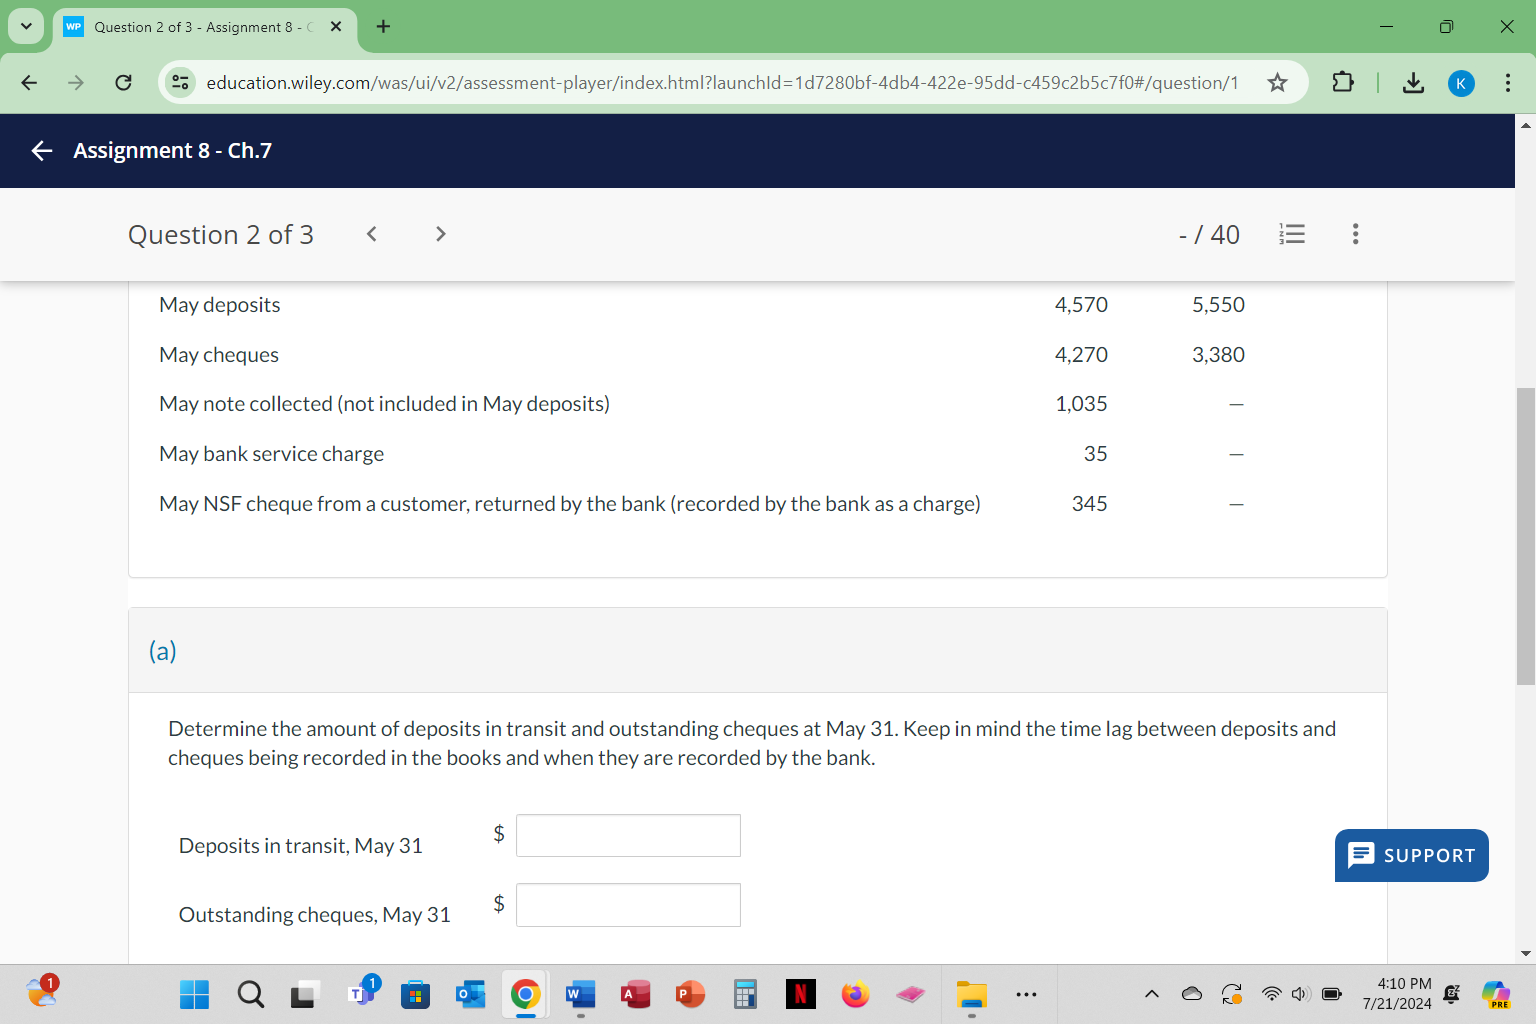Open the Chrome three-dot menu
The image size is (1536, 1024).
pyautogui.click(x=1508, y=83)
